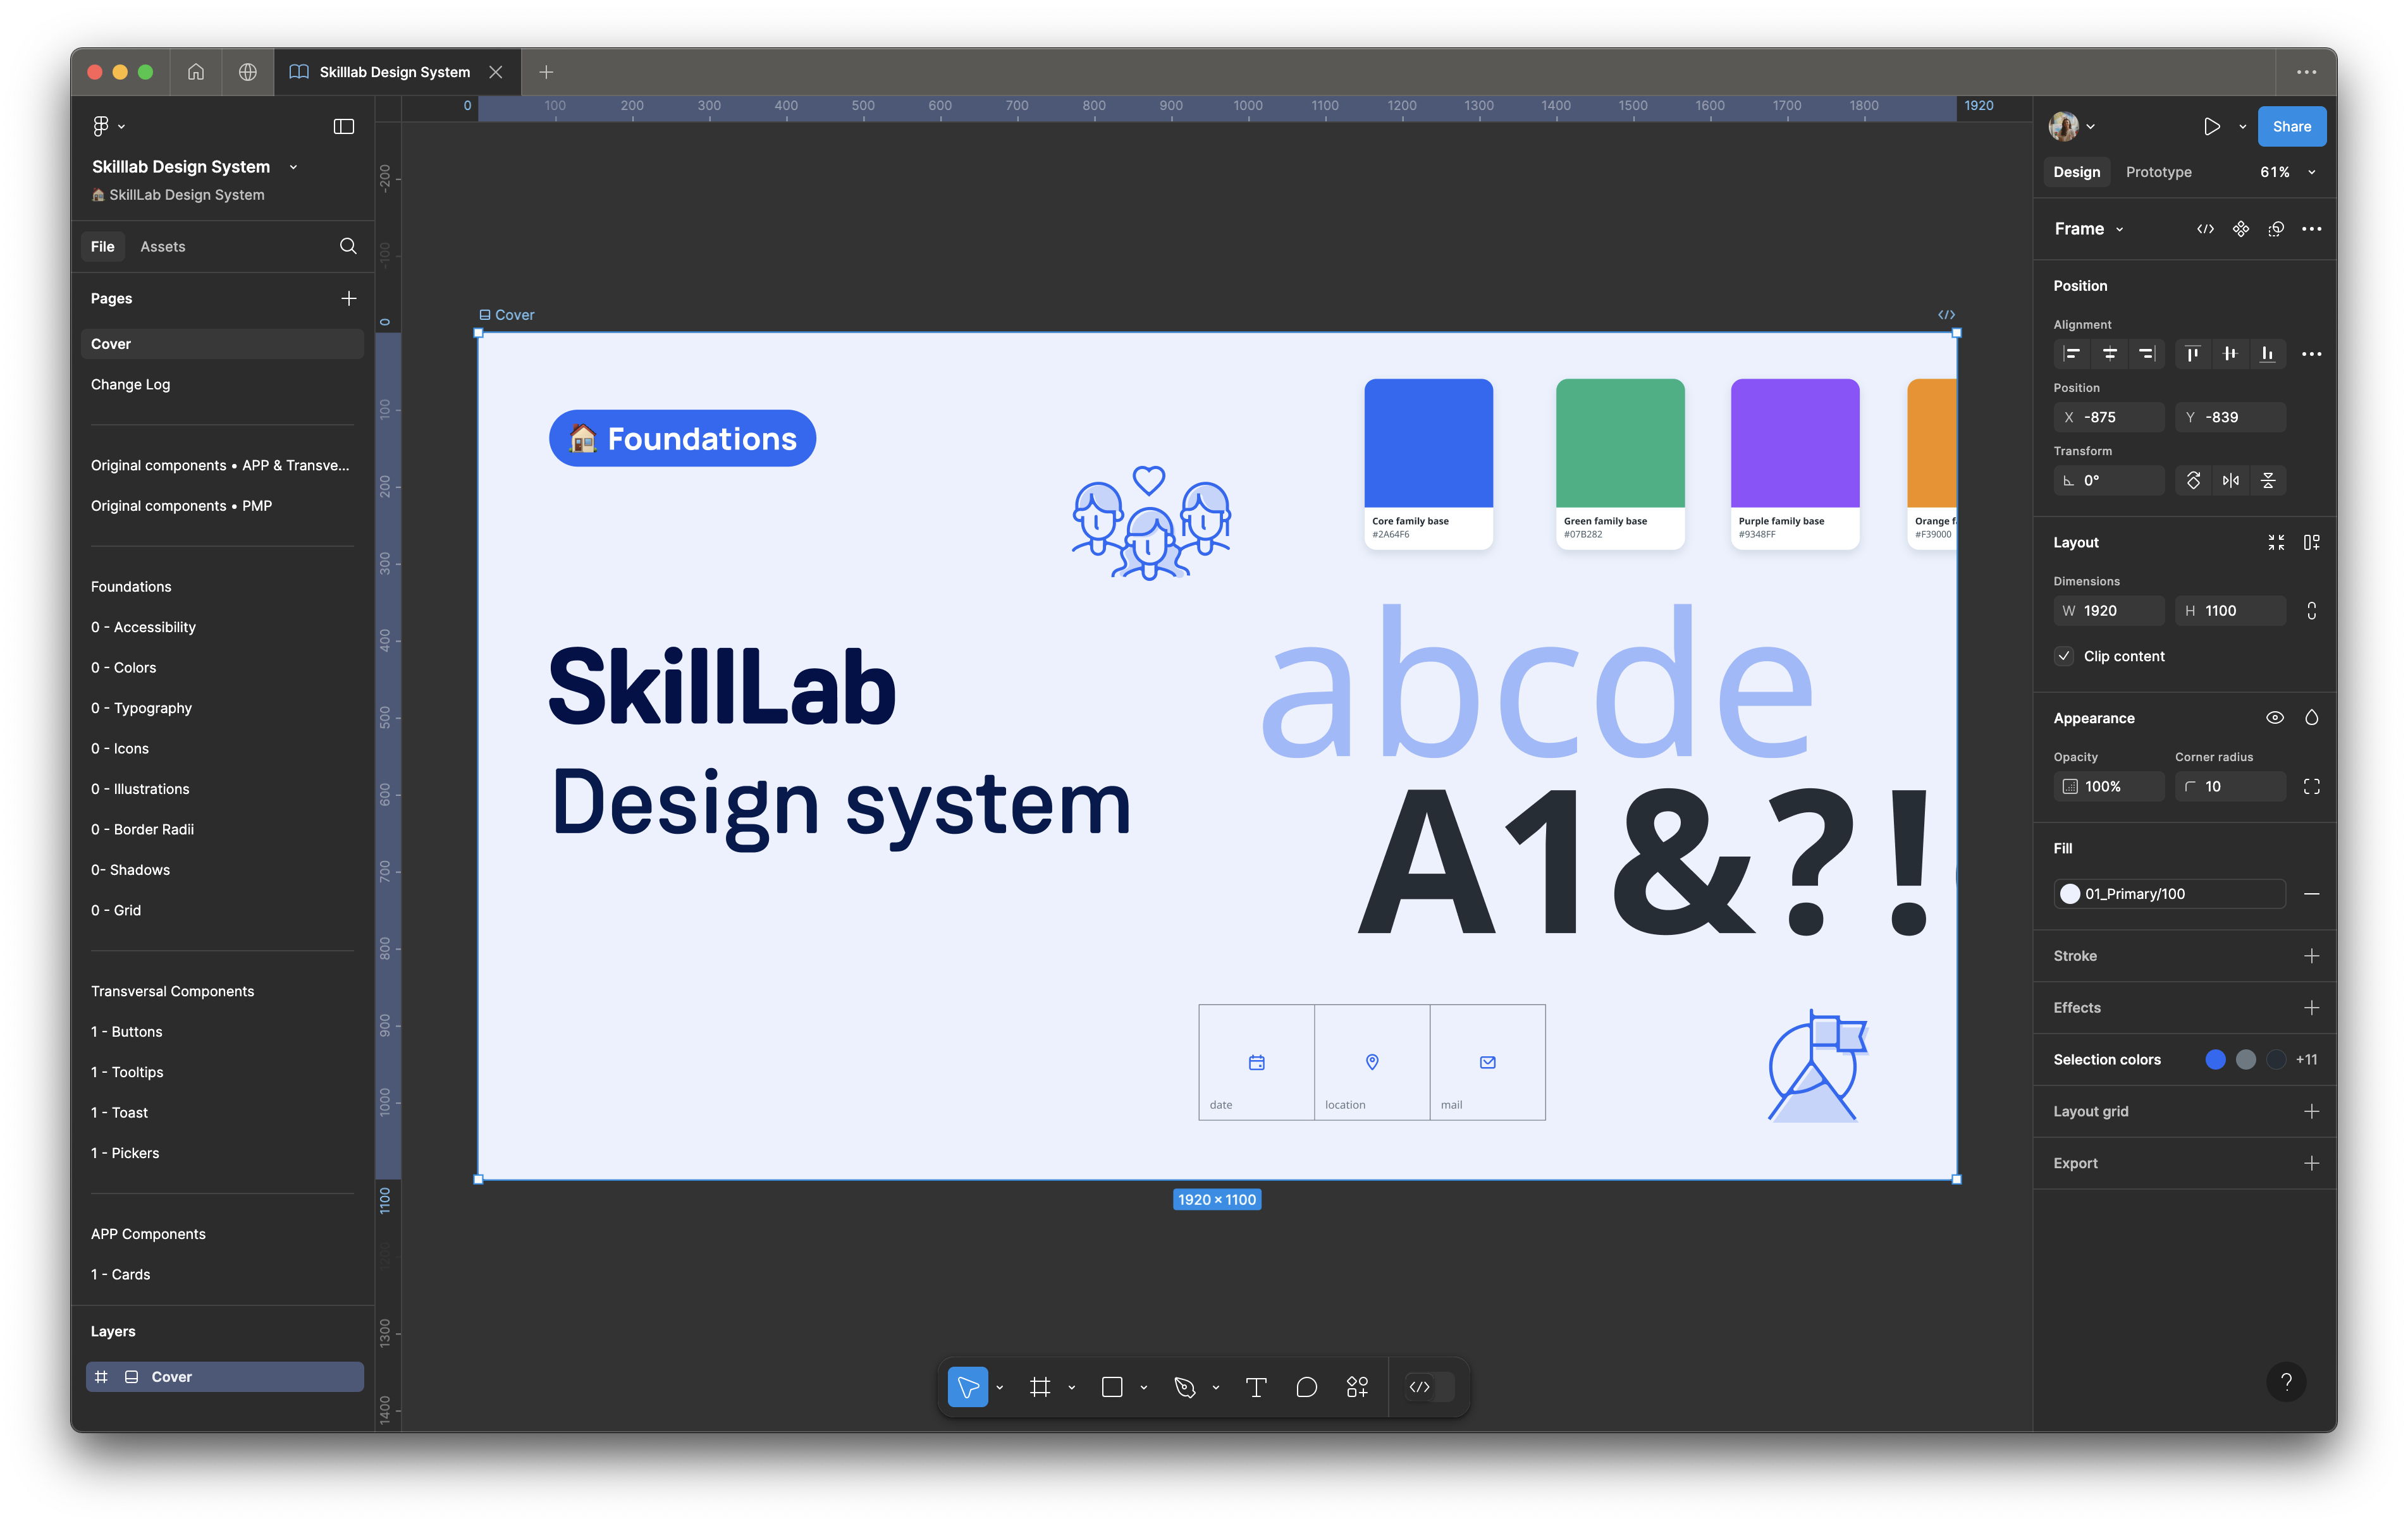The image size is (2408, 1526).
Task: Add an Effect with plus button
Action: (2311, 1008)
